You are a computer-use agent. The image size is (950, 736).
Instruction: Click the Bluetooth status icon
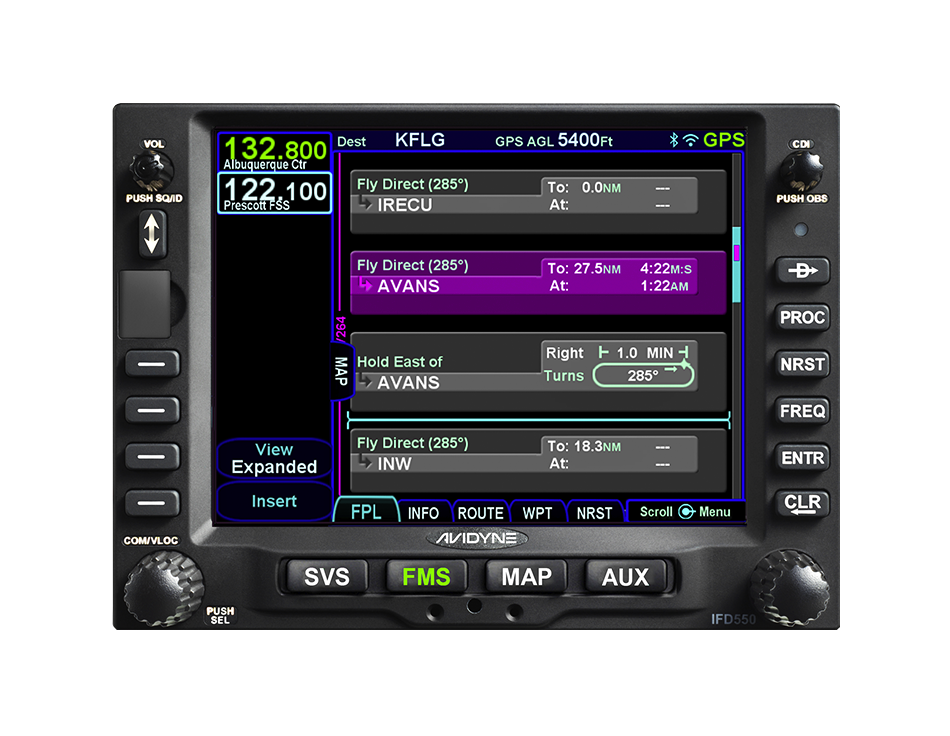tap(673, 140)
